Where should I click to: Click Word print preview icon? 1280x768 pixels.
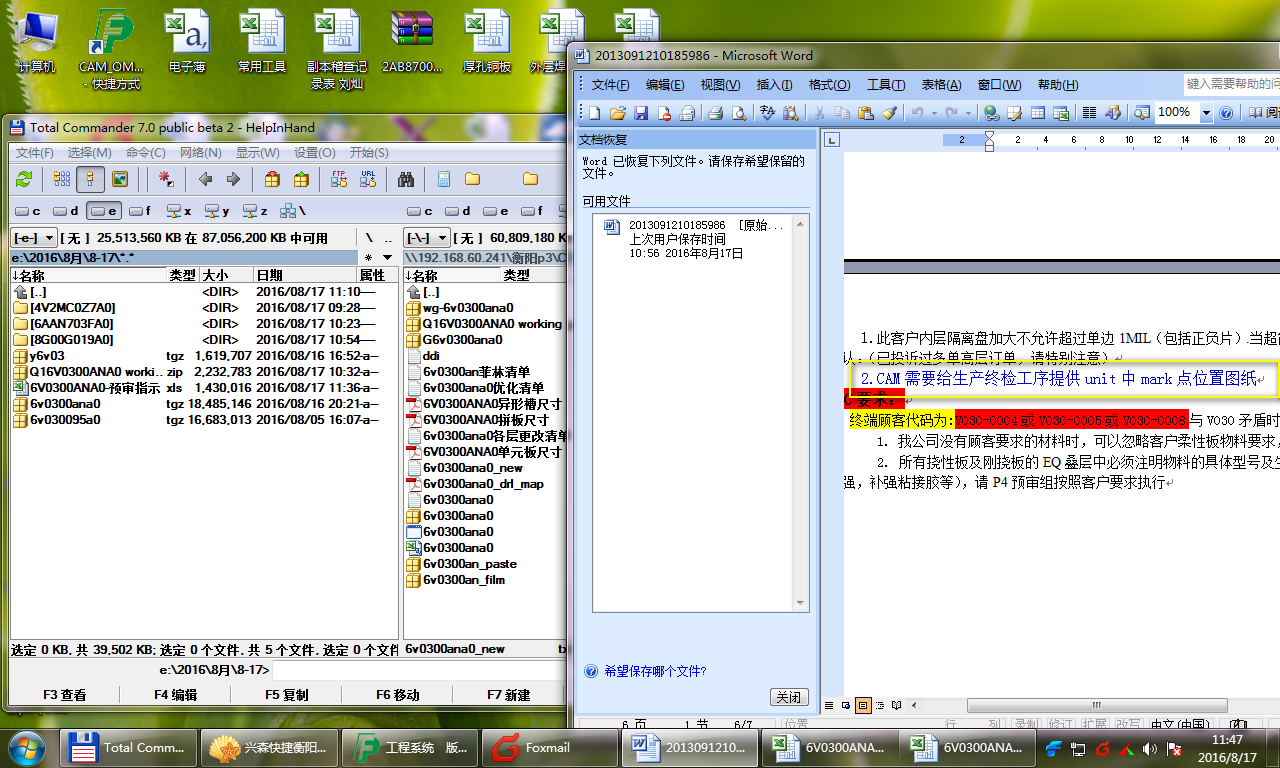tap(739, 113)
